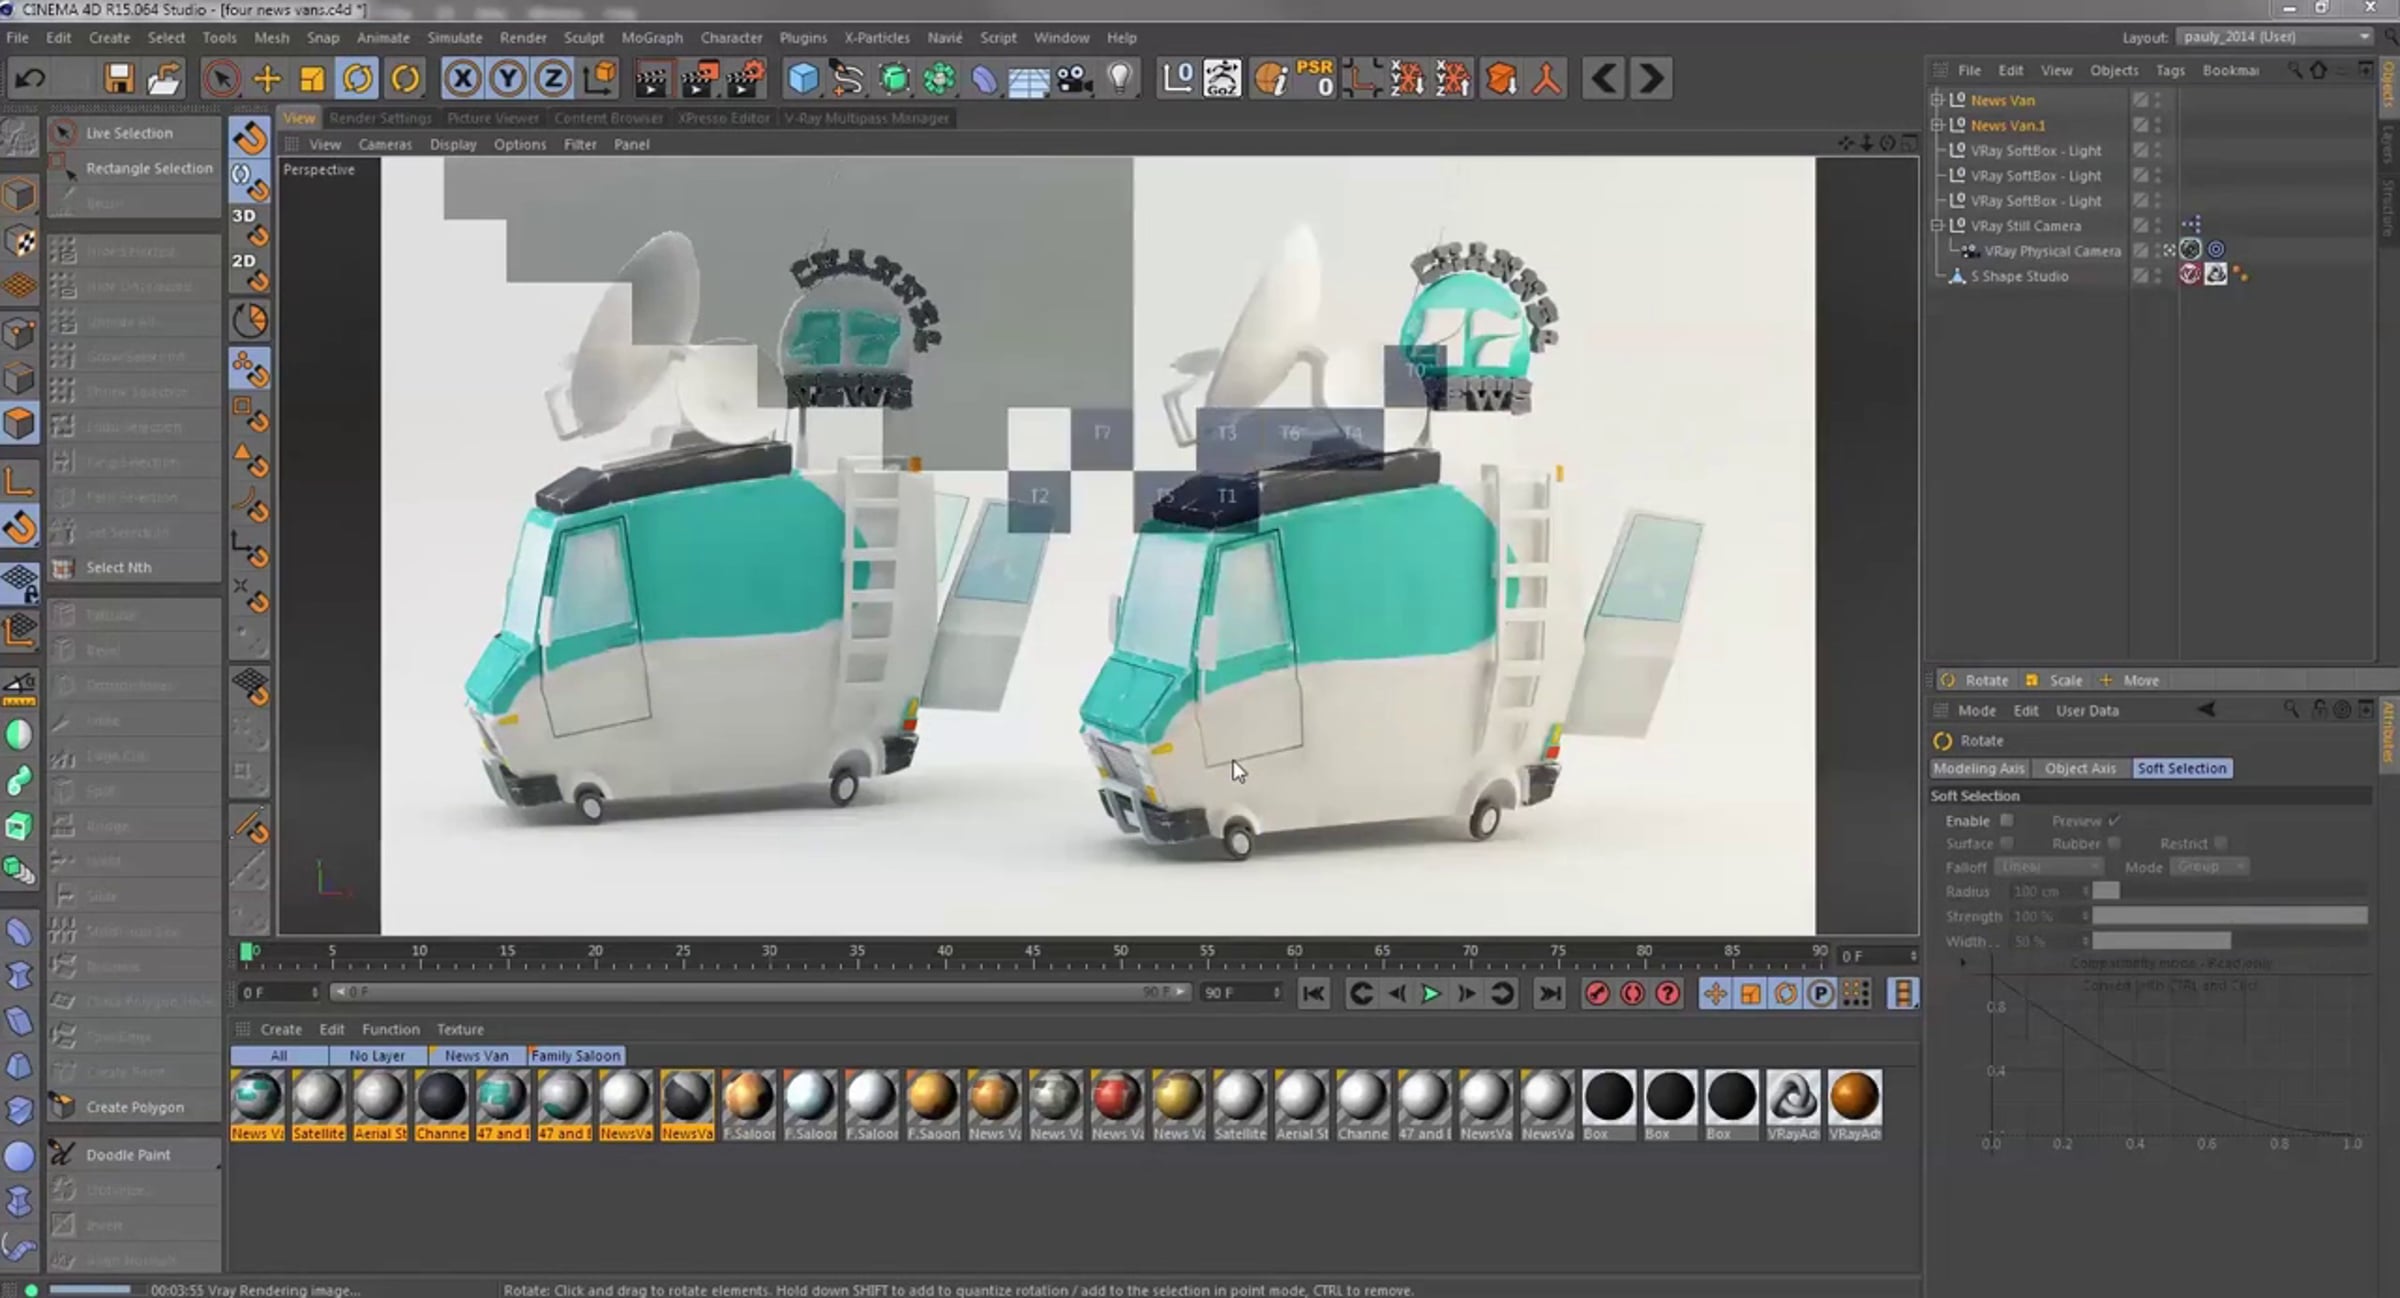Toggle the Z axis lock icon
Image resolution: width=2400 pixels, height=1298 pixels.
553,78
